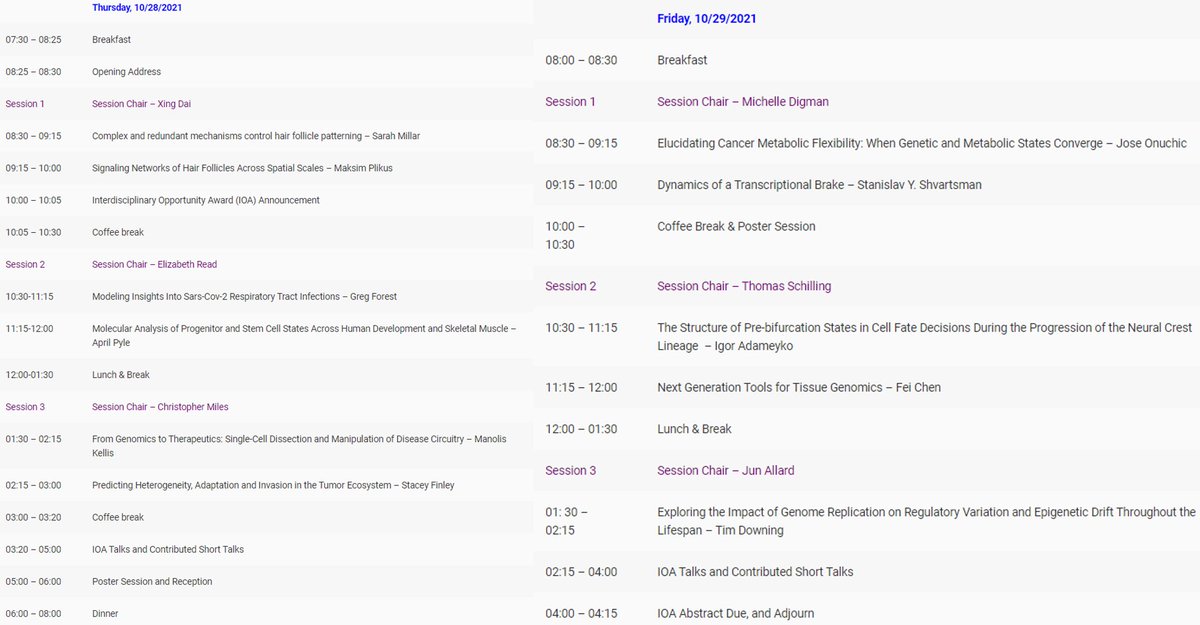Select the Jose Onuchic Cancer Metabolic Flexibility talk
This screenshot has width=1200, height=625.
pyautogui.click(x=922, y=143)
